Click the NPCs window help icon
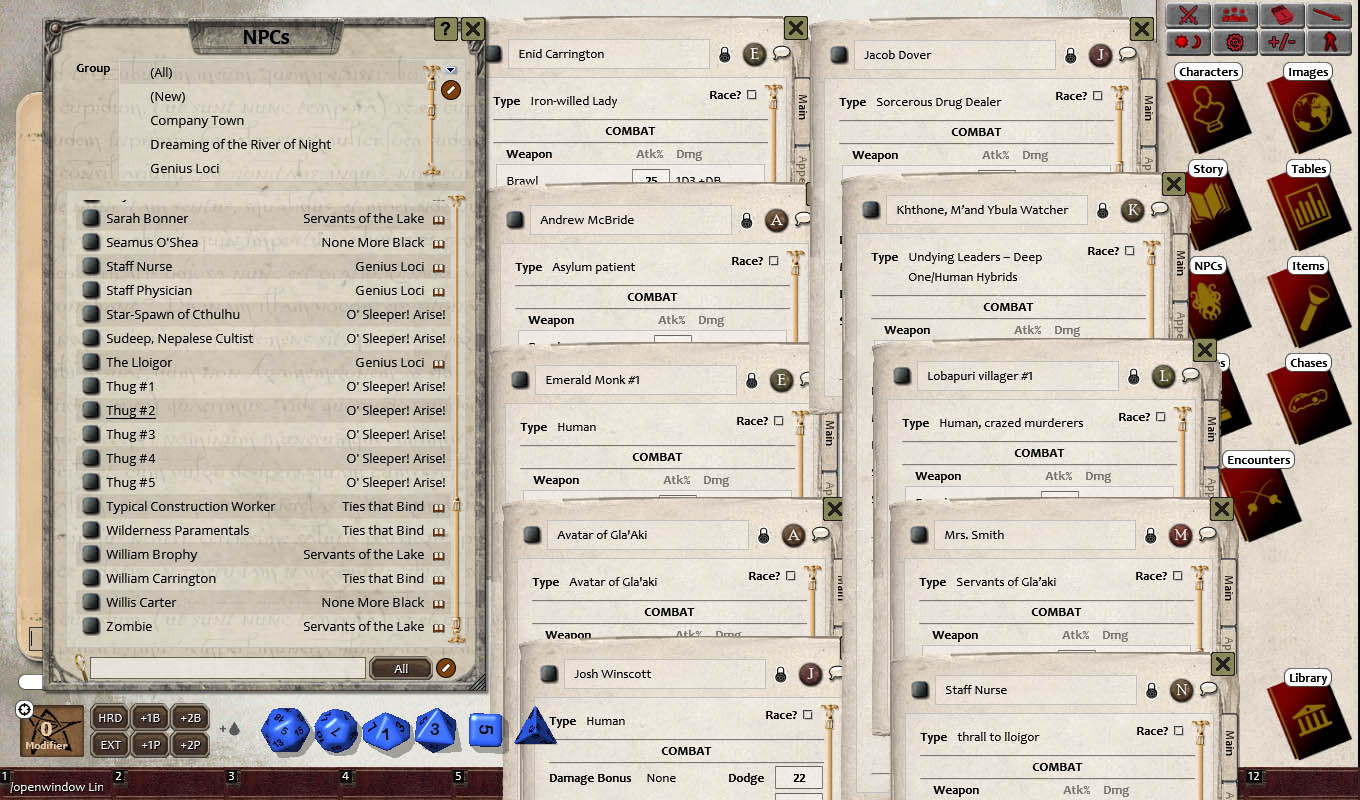 446,30
